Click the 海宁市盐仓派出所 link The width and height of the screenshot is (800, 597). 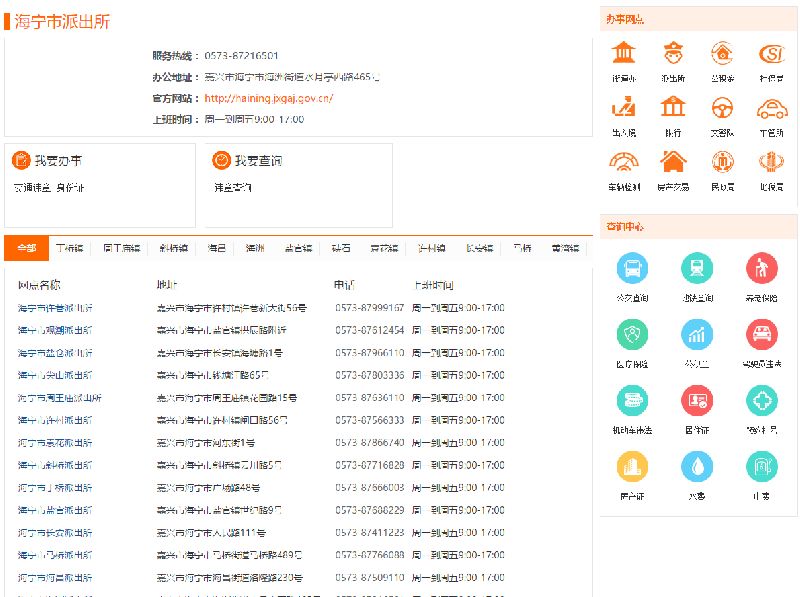55,353
